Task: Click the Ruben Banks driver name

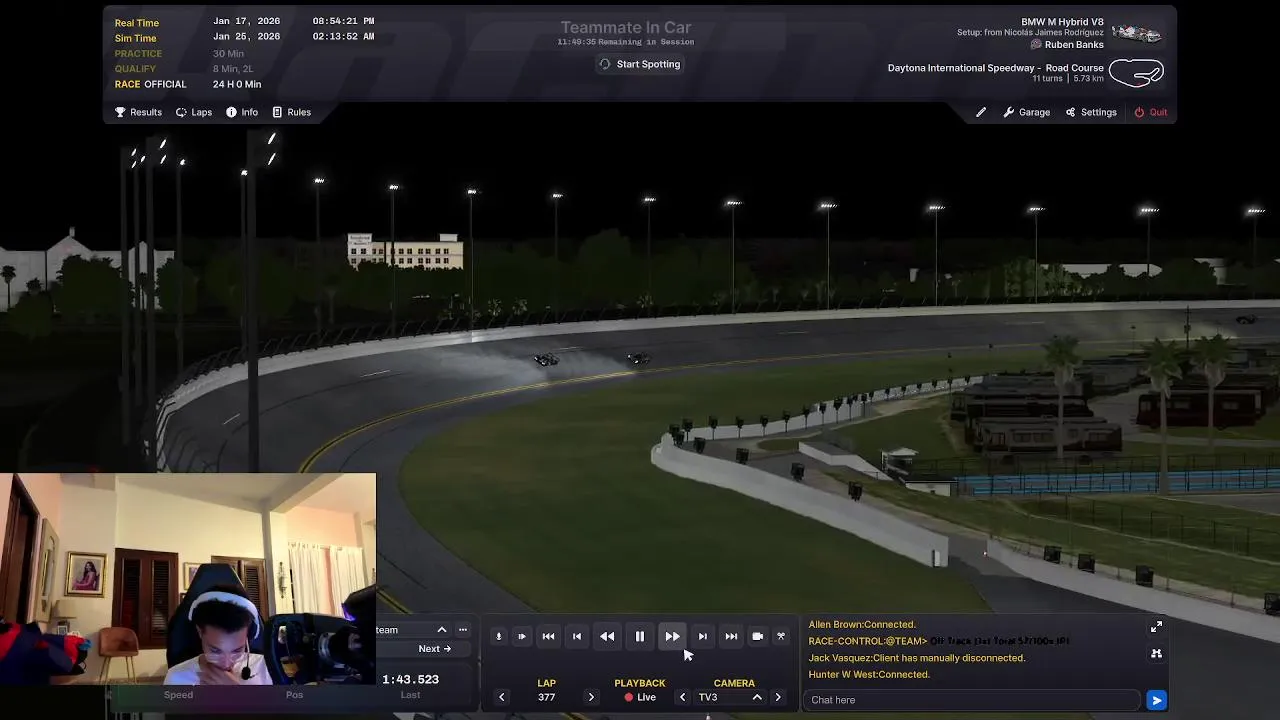Action: pos(1074,45)
